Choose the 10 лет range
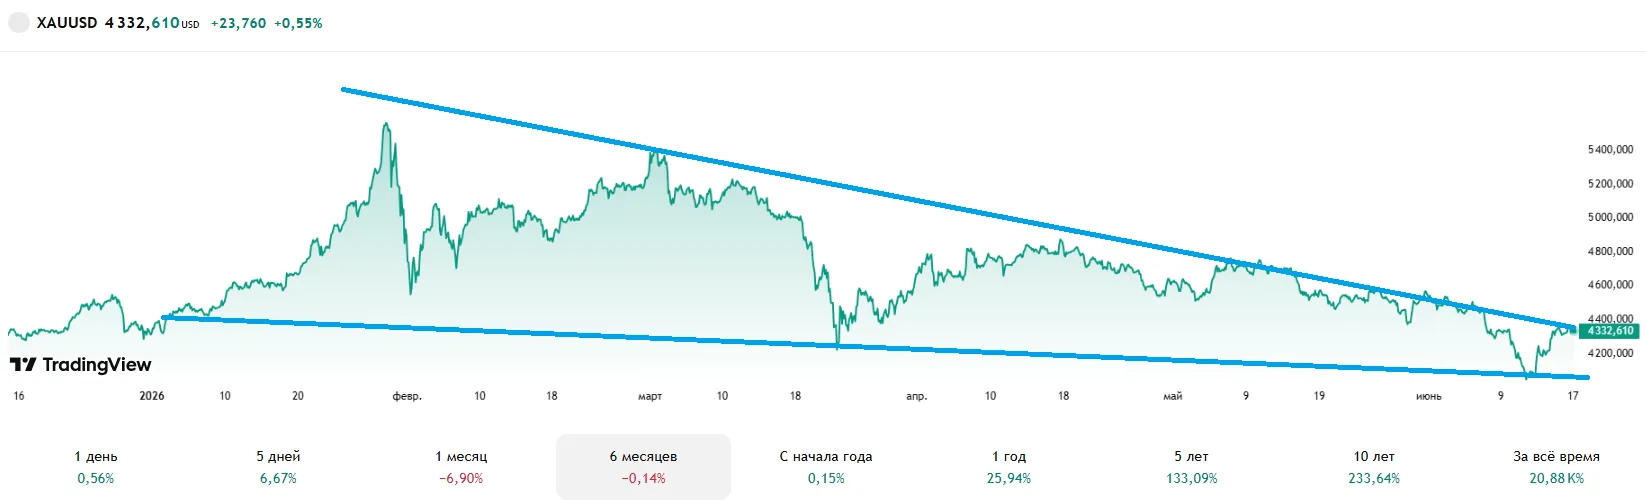 (1374, 467)
